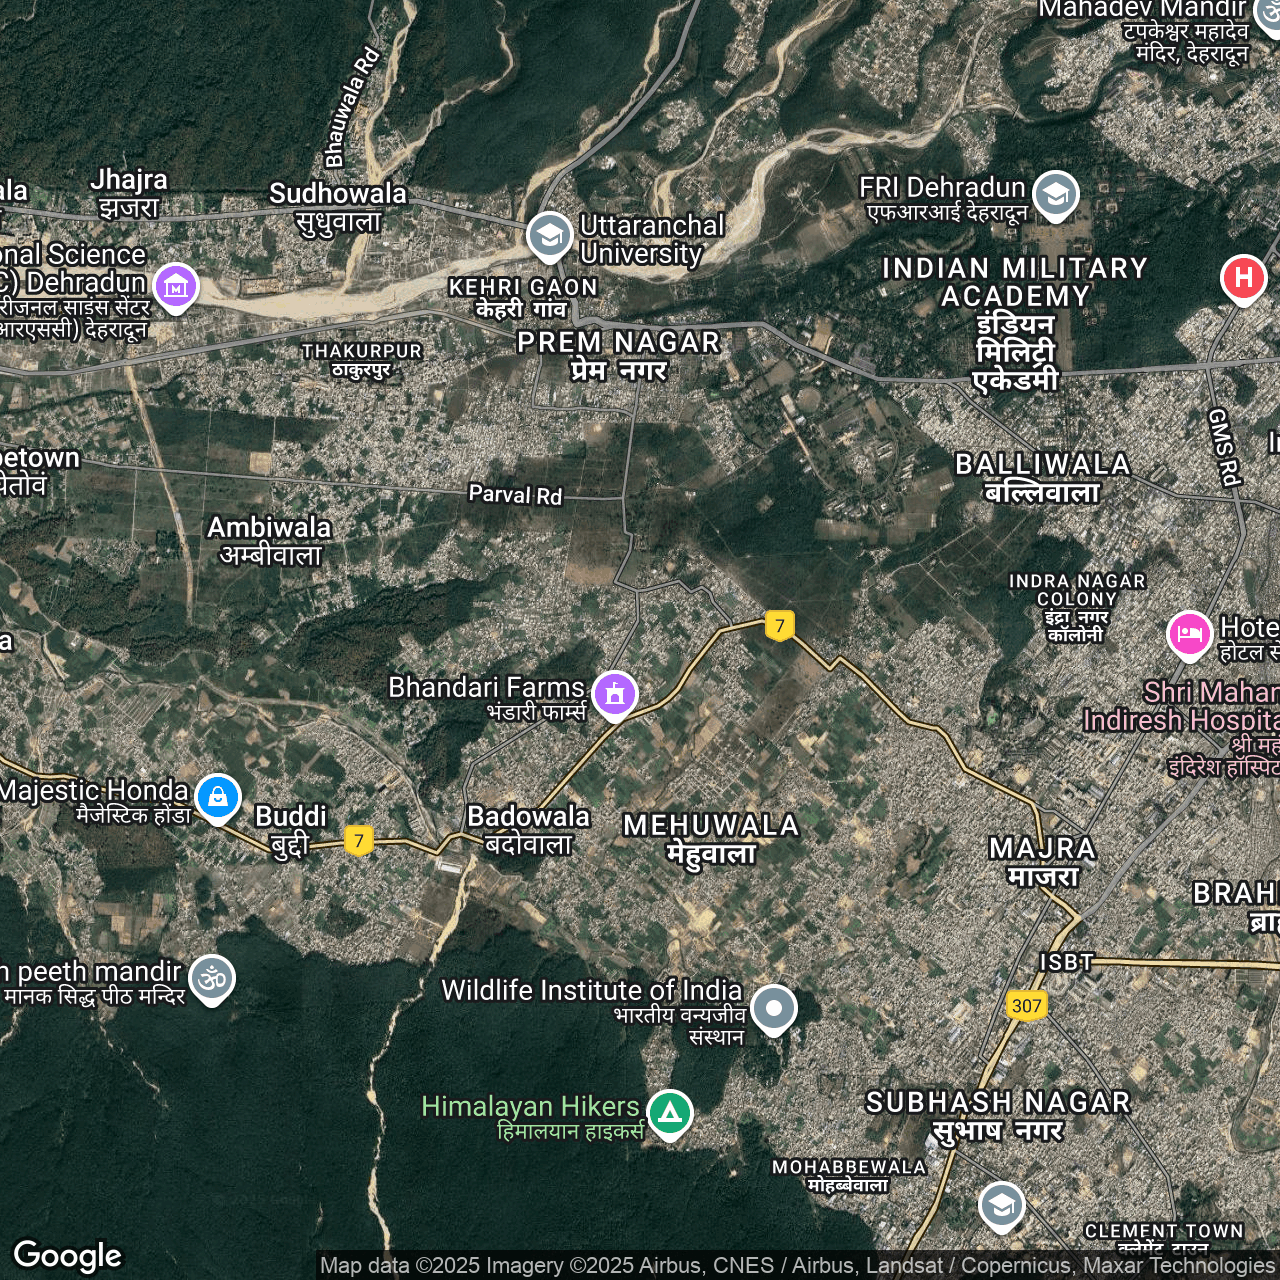Select the college pin near Mohabbewala
Image resolution: width=1280 pixels, height=1280 pixels.
tap(1001, 1206)
